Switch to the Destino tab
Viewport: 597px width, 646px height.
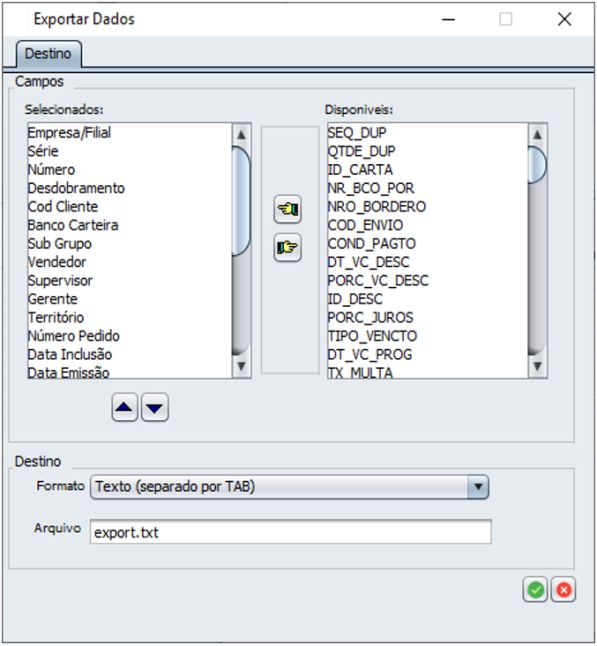(x=48, y=54)
